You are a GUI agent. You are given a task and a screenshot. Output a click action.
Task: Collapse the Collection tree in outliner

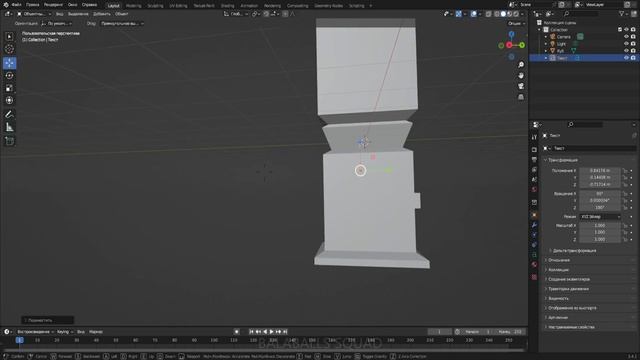(x=540, y=29)
